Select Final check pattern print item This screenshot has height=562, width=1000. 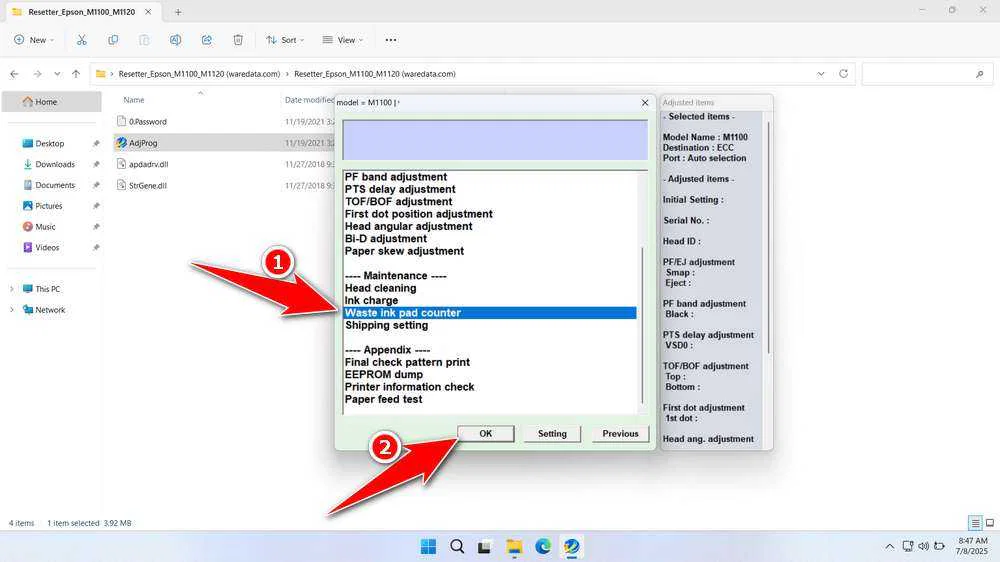[407, 362]
